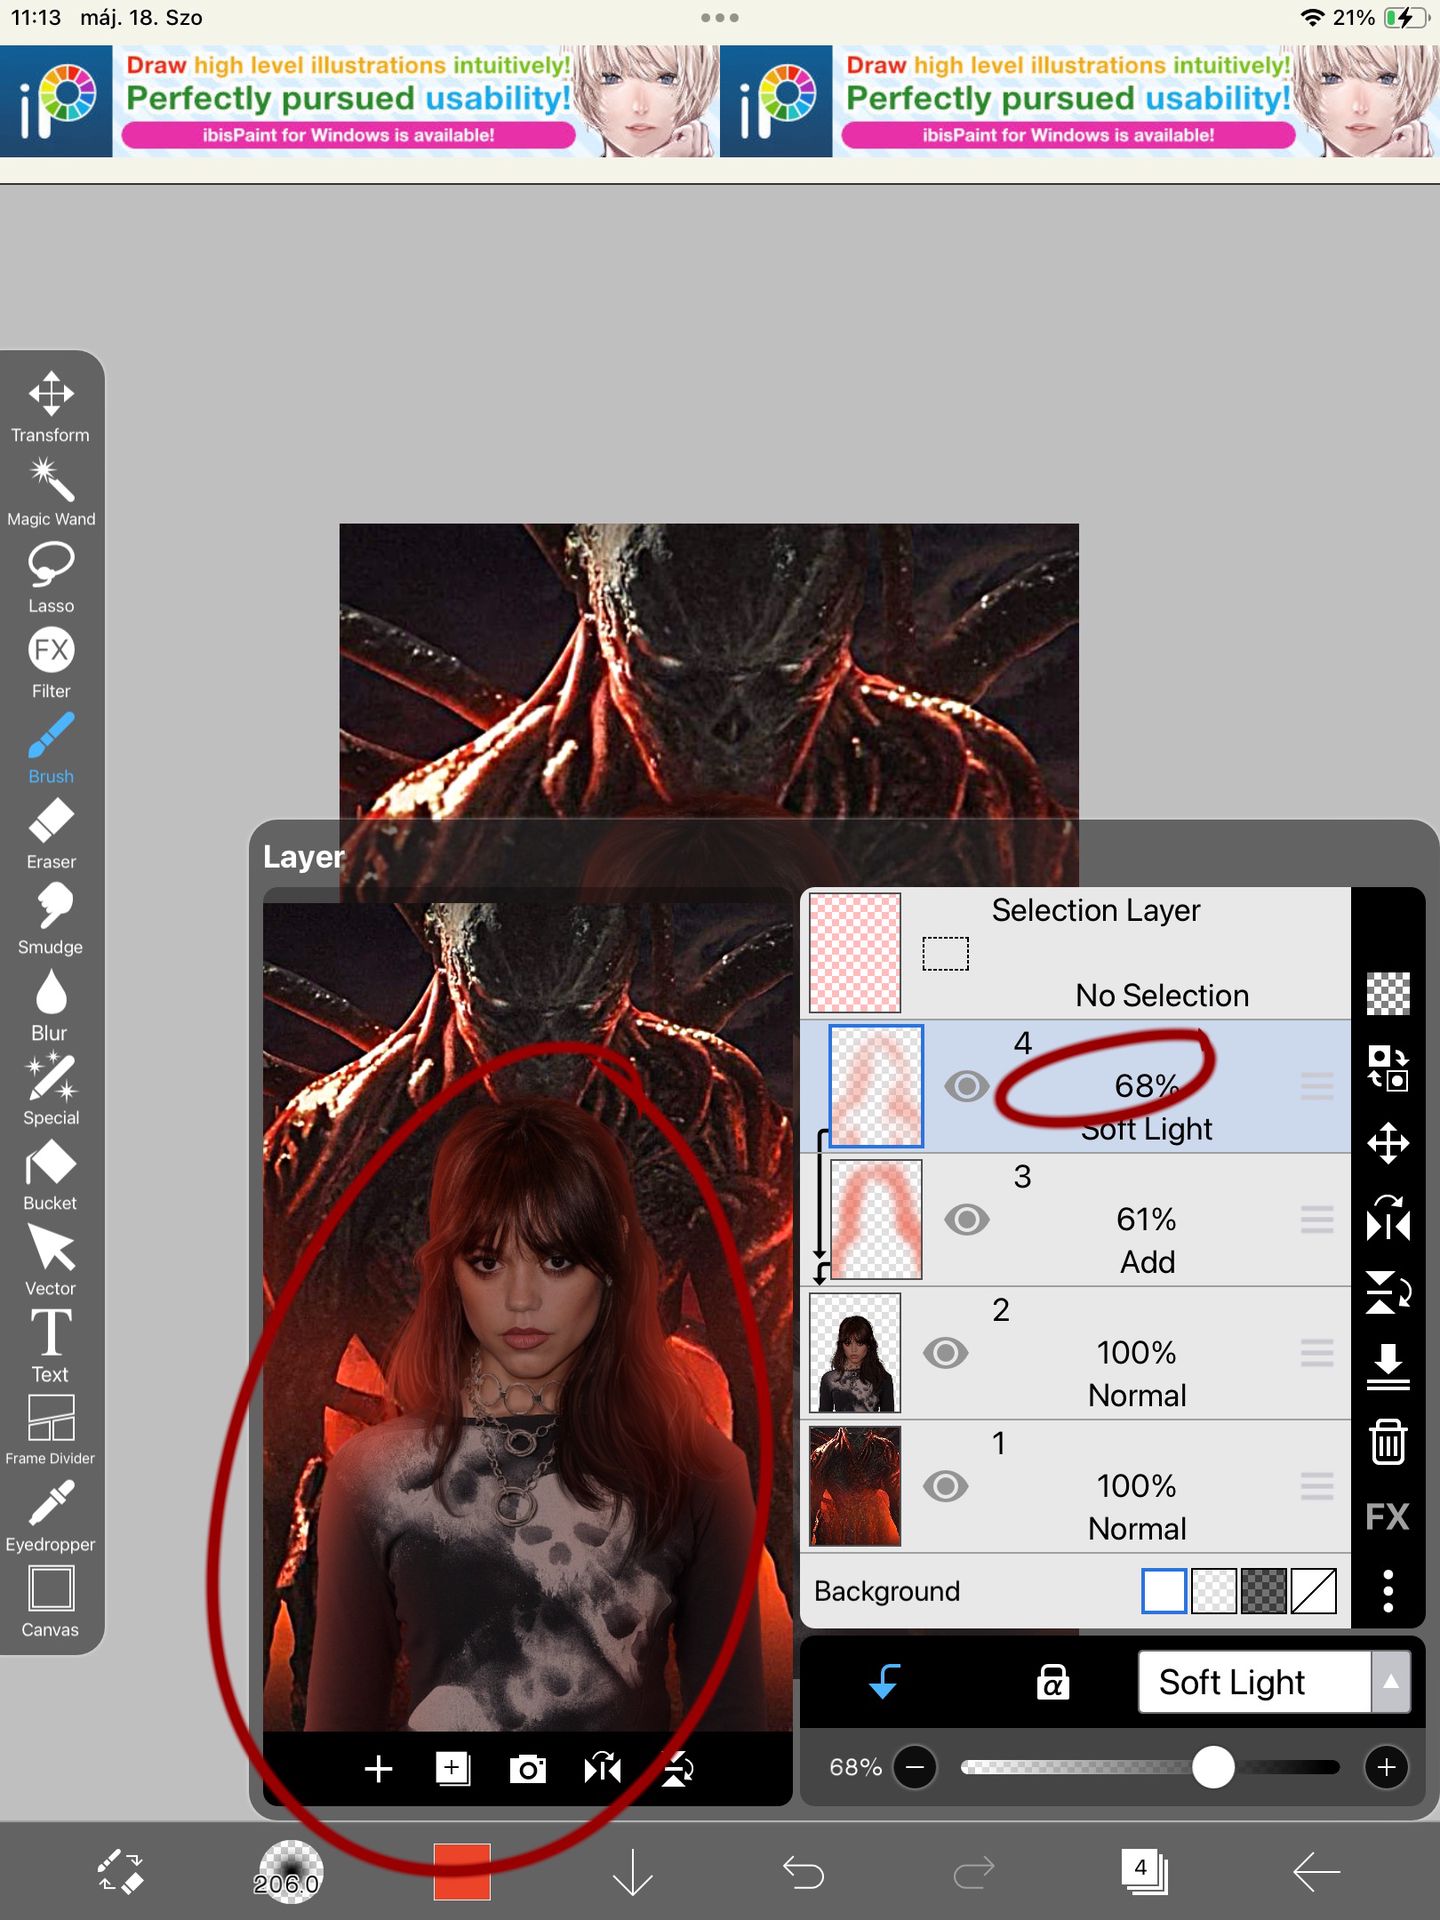Click the opacity slider track

point(1150,1767)
